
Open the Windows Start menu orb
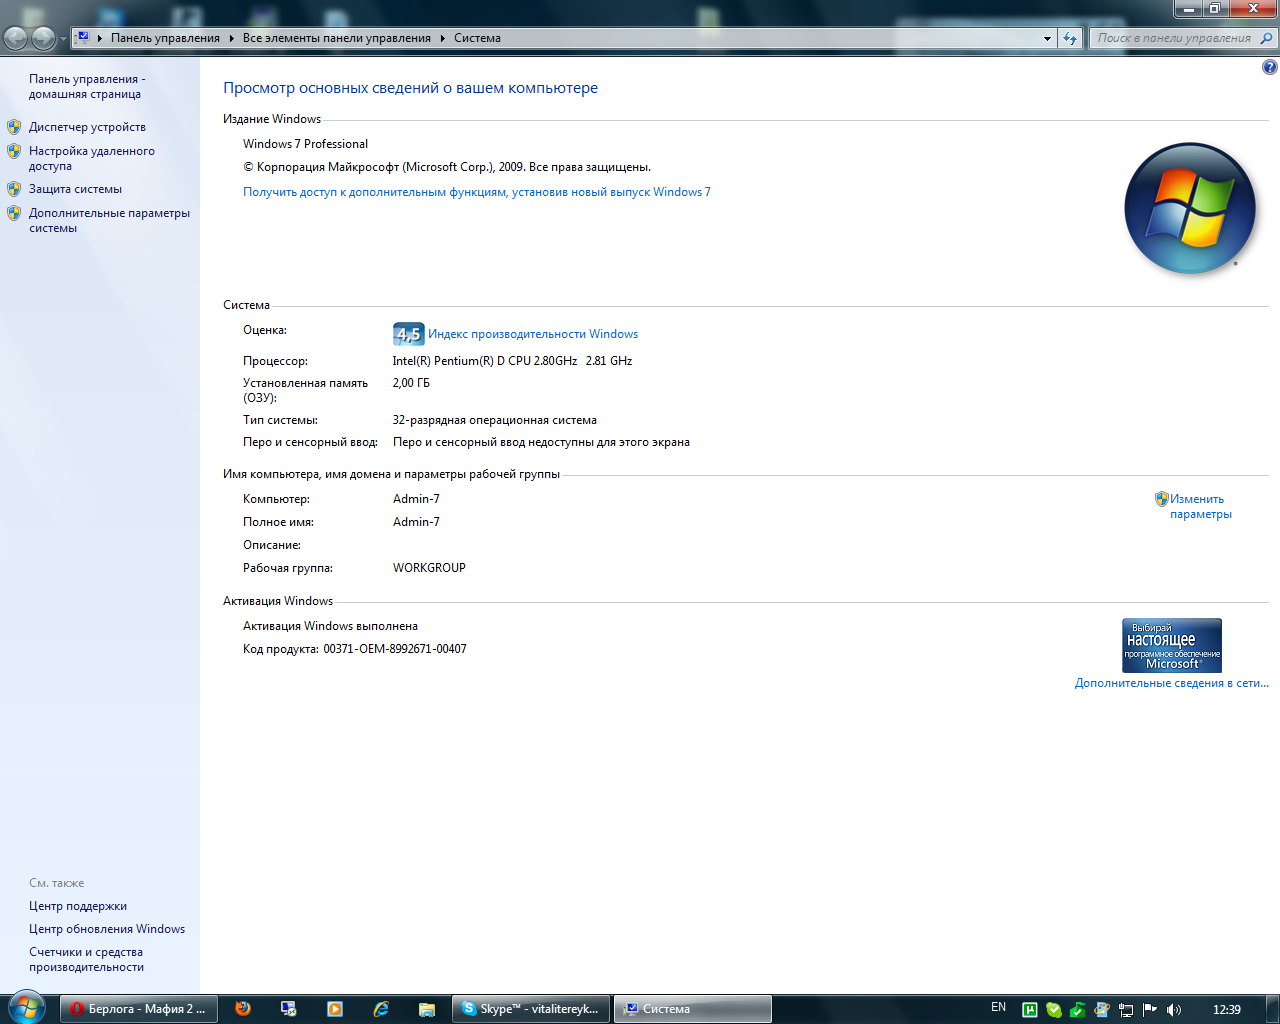(x=27, y=1008)
